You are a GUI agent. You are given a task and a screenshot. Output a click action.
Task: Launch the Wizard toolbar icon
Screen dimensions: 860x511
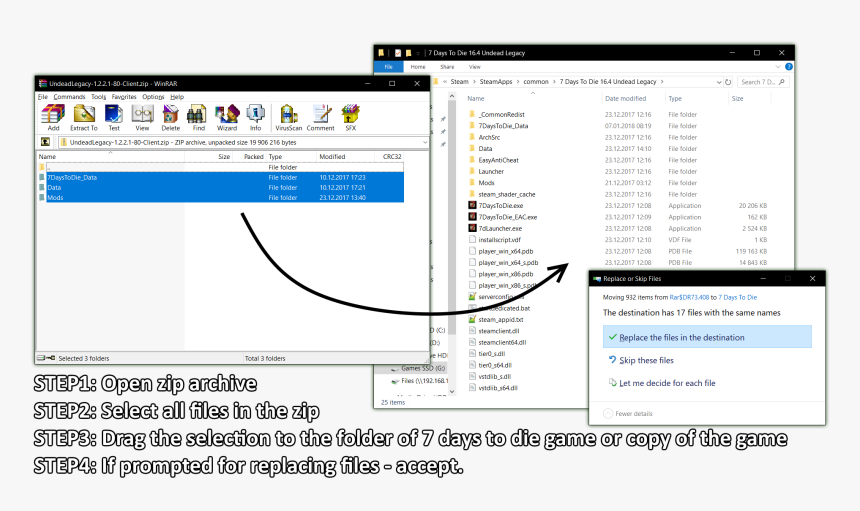point(227,117)
